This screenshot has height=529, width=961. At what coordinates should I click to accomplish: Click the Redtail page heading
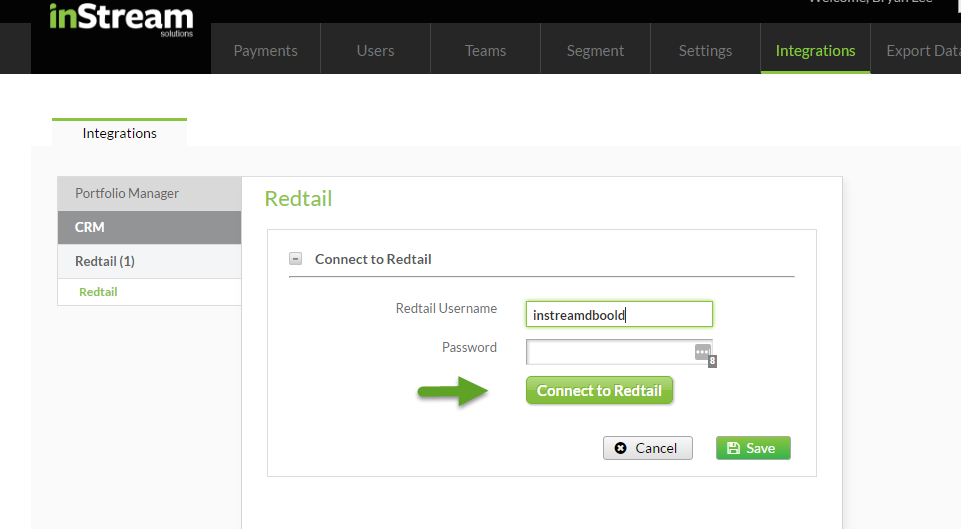pyautogui.click(x=298, y=199)
